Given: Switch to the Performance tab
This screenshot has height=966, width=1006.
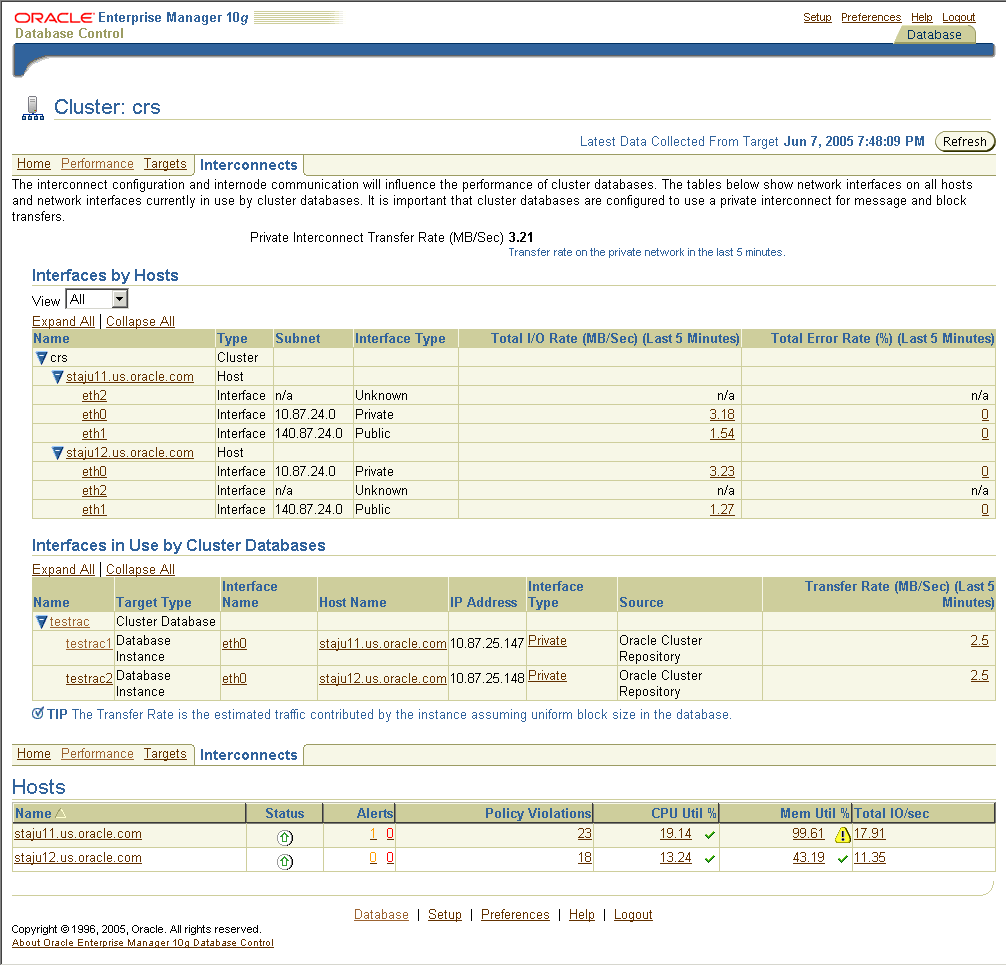Looking at the screenshot, I should tap(97, 164).
